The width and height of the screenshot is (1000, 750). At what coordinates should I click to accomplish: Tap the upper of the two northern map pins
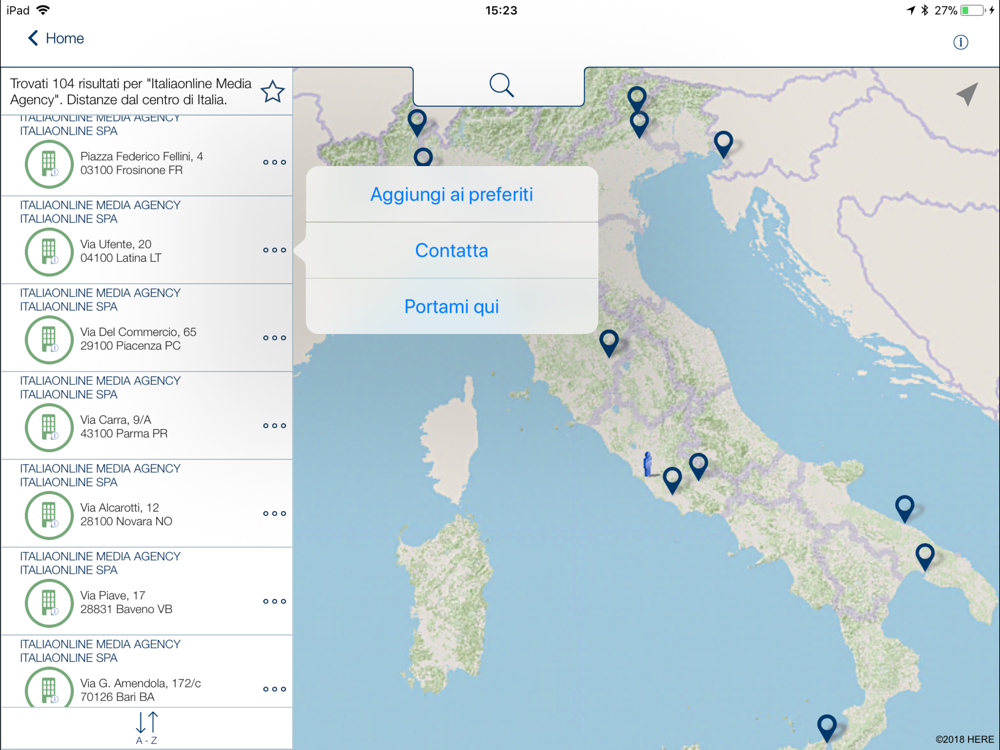pyautogui.click(x=636, y=97)
